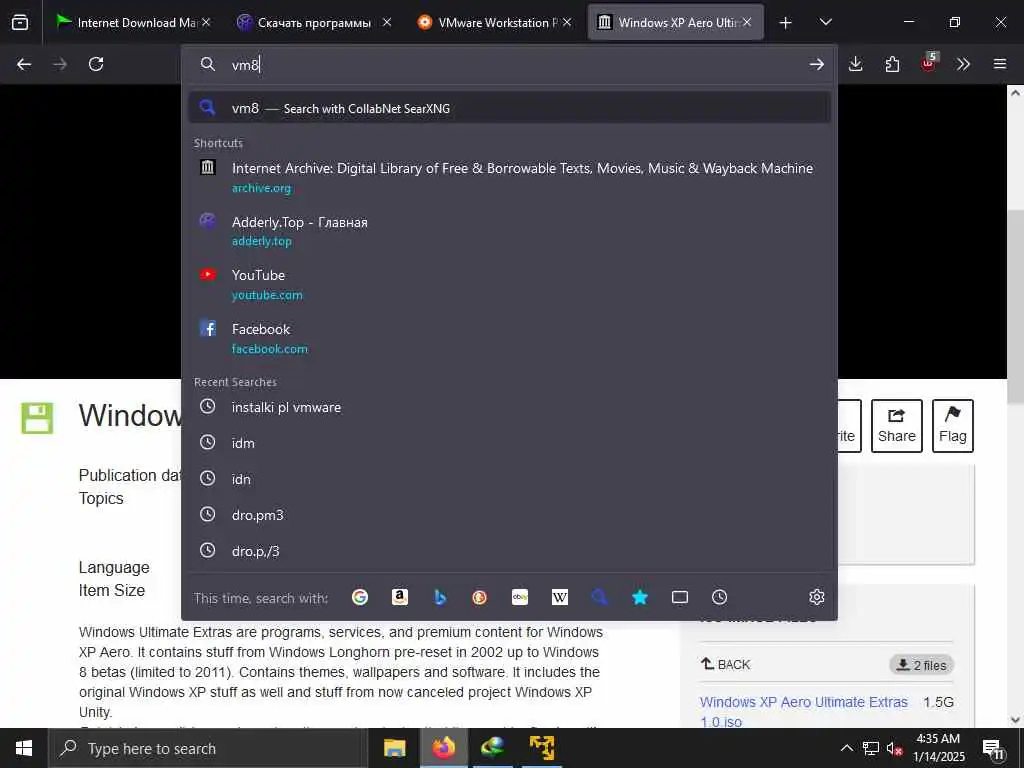The width and height of the screenshot is (1024, 768).
Task: Click the Go arrow in address bar
Action: coord(816,64)
